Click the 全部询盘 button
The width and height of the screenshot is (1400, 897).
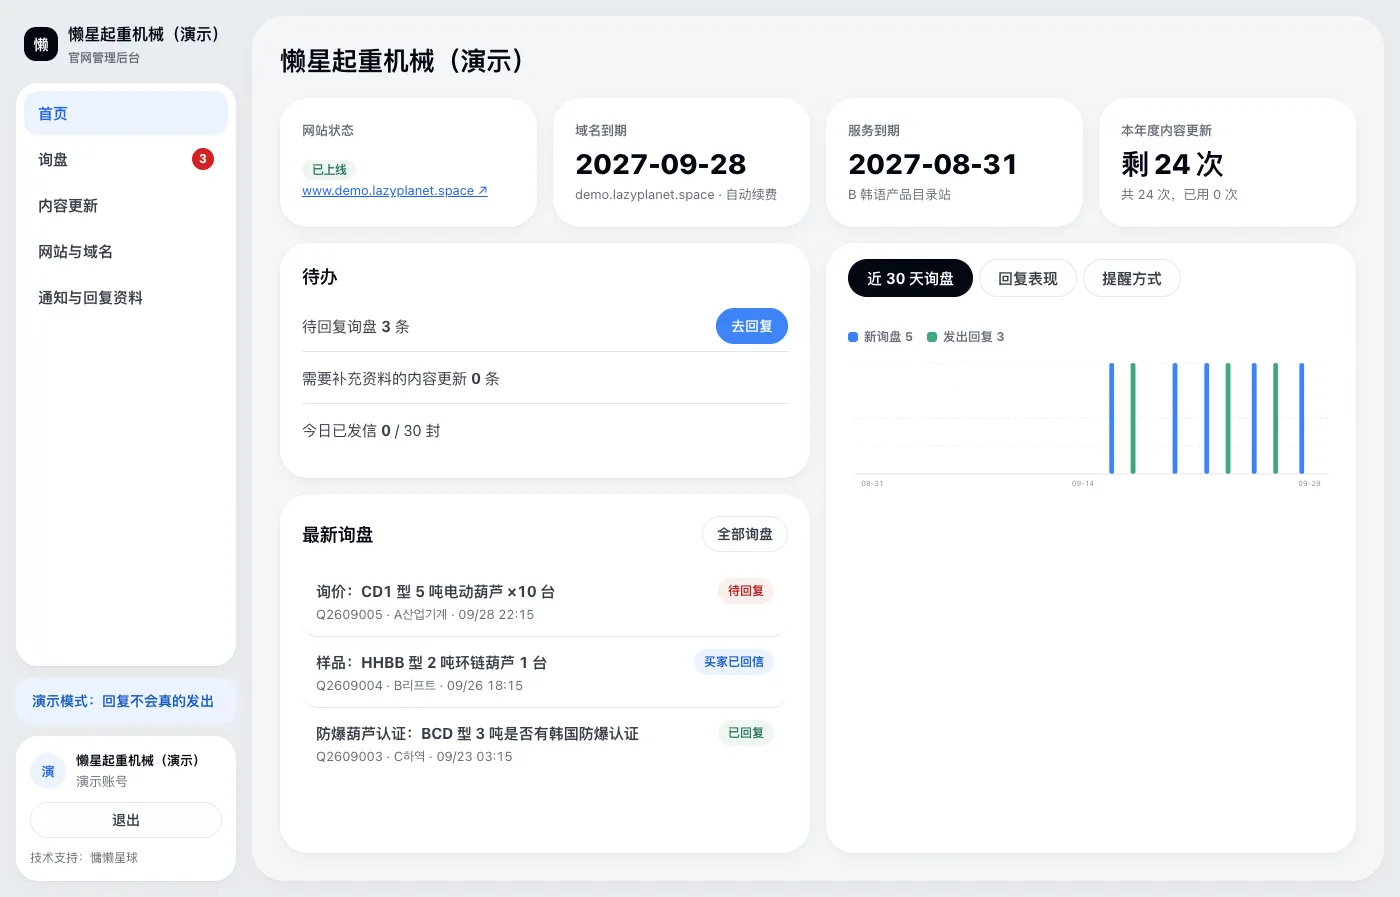(745, 534)
